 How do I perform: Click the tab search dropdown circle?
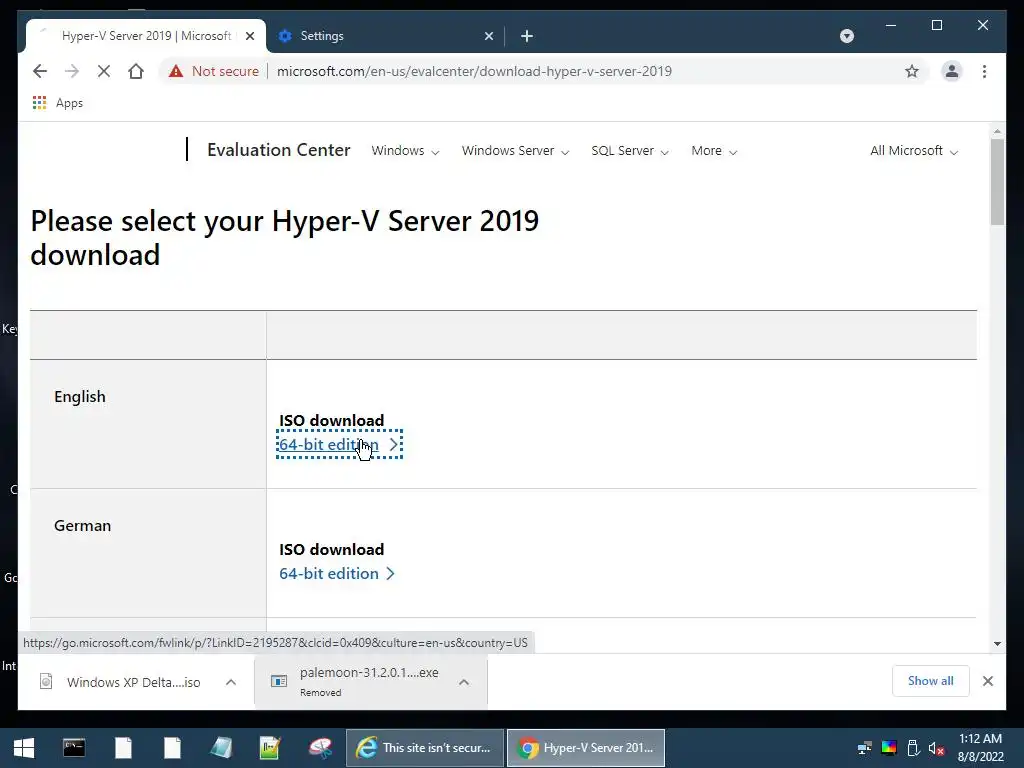[846, 36]
